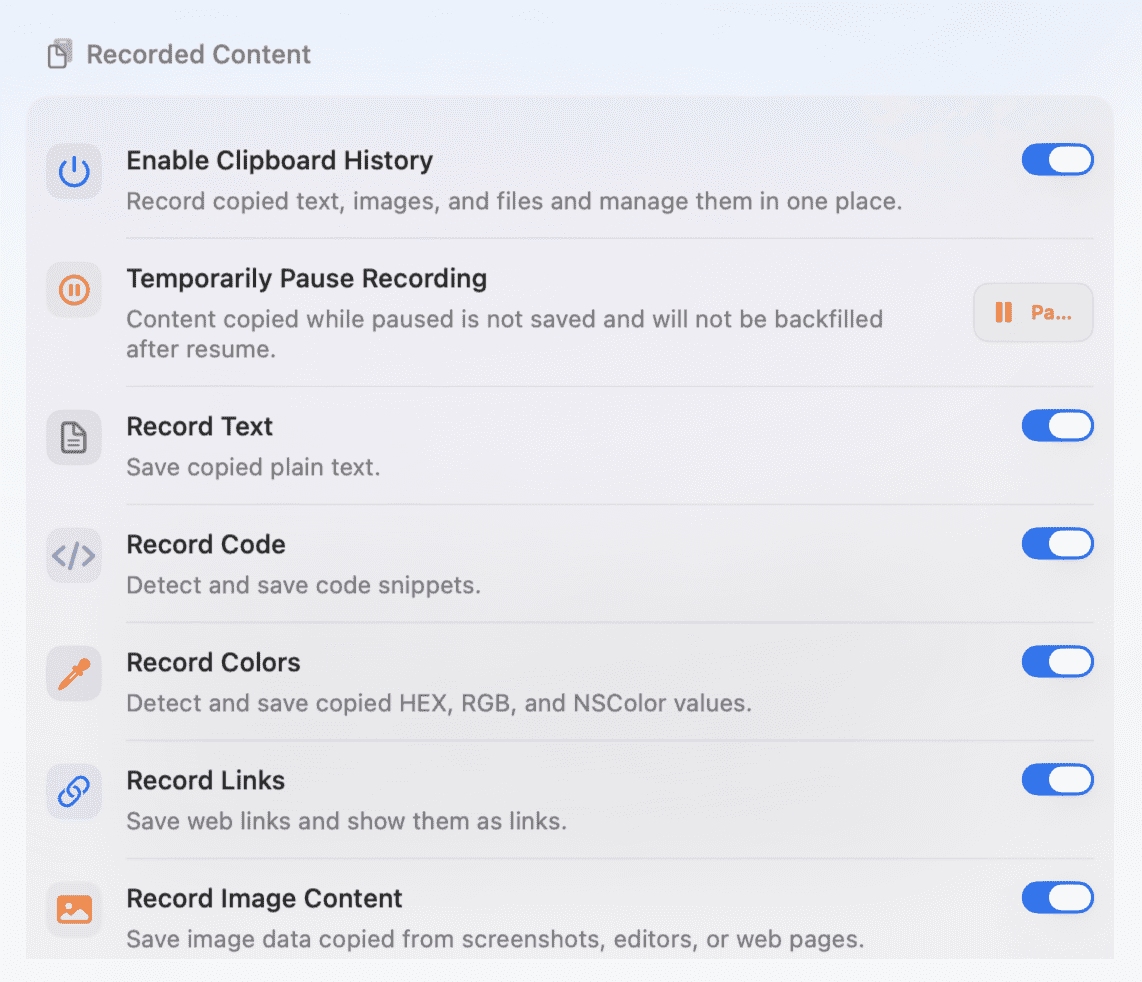
Task: Toggle Record Image Content off
Action: (1058, 897)
